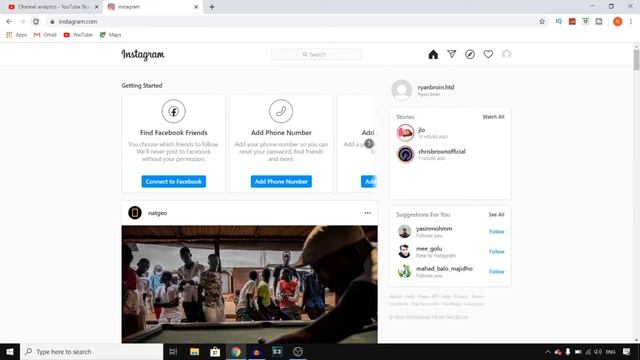Reload the page with refresh icon
640x360 pixels.
pyautogui.click(x=36, y=22)
